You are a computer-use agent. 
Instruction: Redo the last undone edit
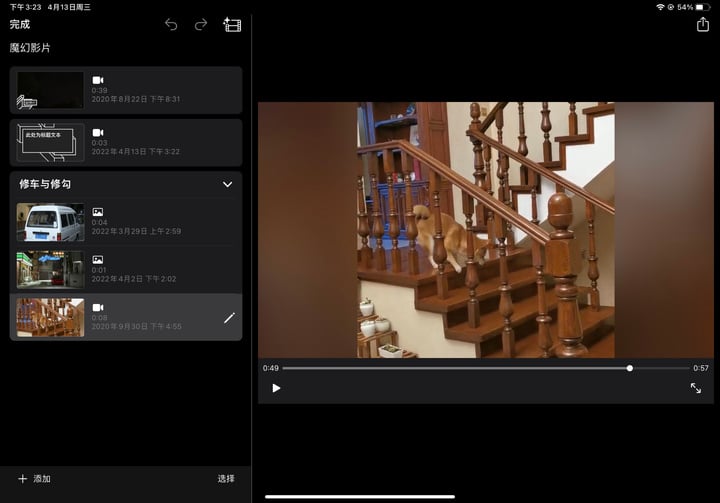tap(201, 24)
